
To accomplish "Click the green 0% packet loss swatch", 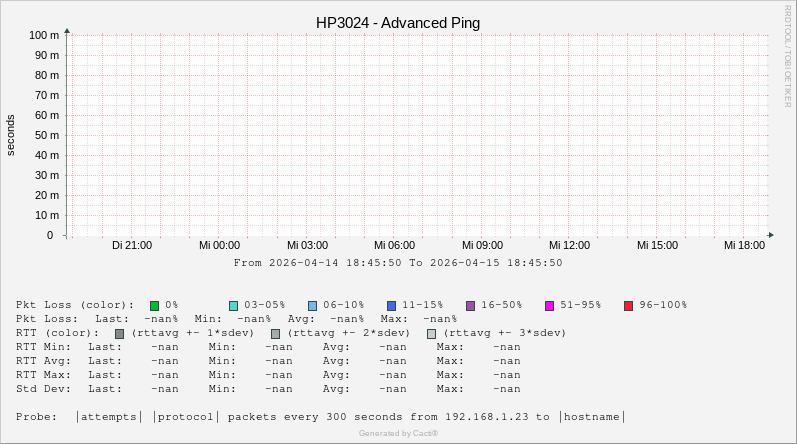I will 155,305.
